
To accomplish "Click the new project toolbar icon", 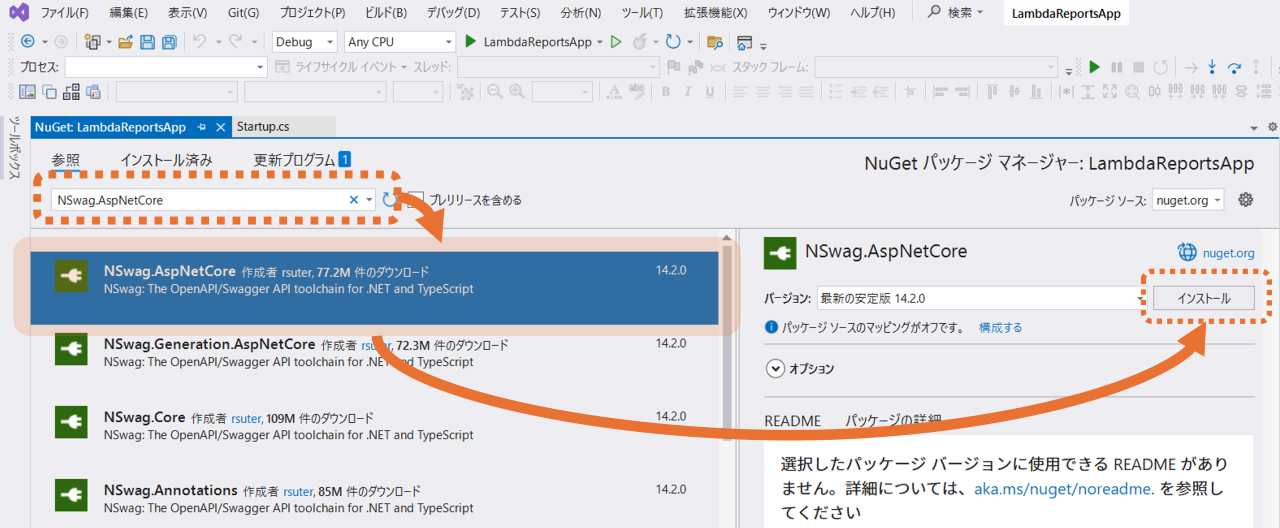I will (92, 42).
